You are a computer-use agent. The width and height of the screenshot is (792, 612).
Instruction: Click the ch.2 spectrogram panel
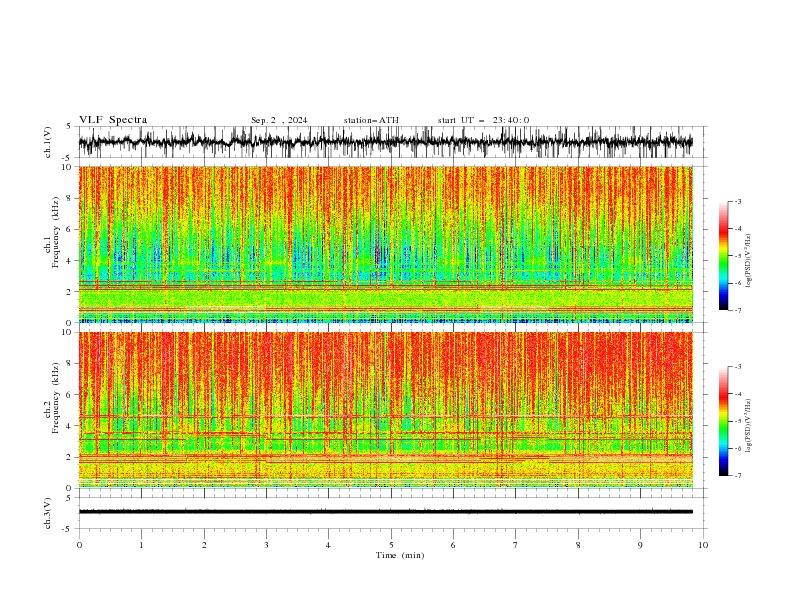coord(385,410)
